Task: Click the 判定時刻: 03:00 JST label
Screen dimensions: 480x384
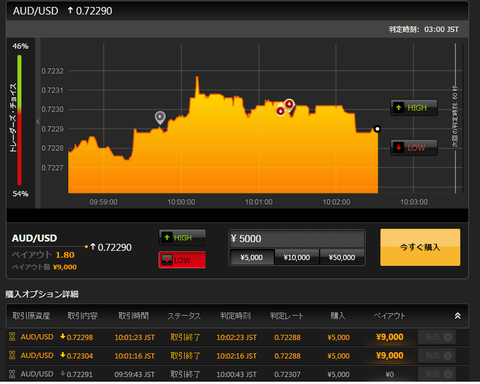Action: (424, 29)
